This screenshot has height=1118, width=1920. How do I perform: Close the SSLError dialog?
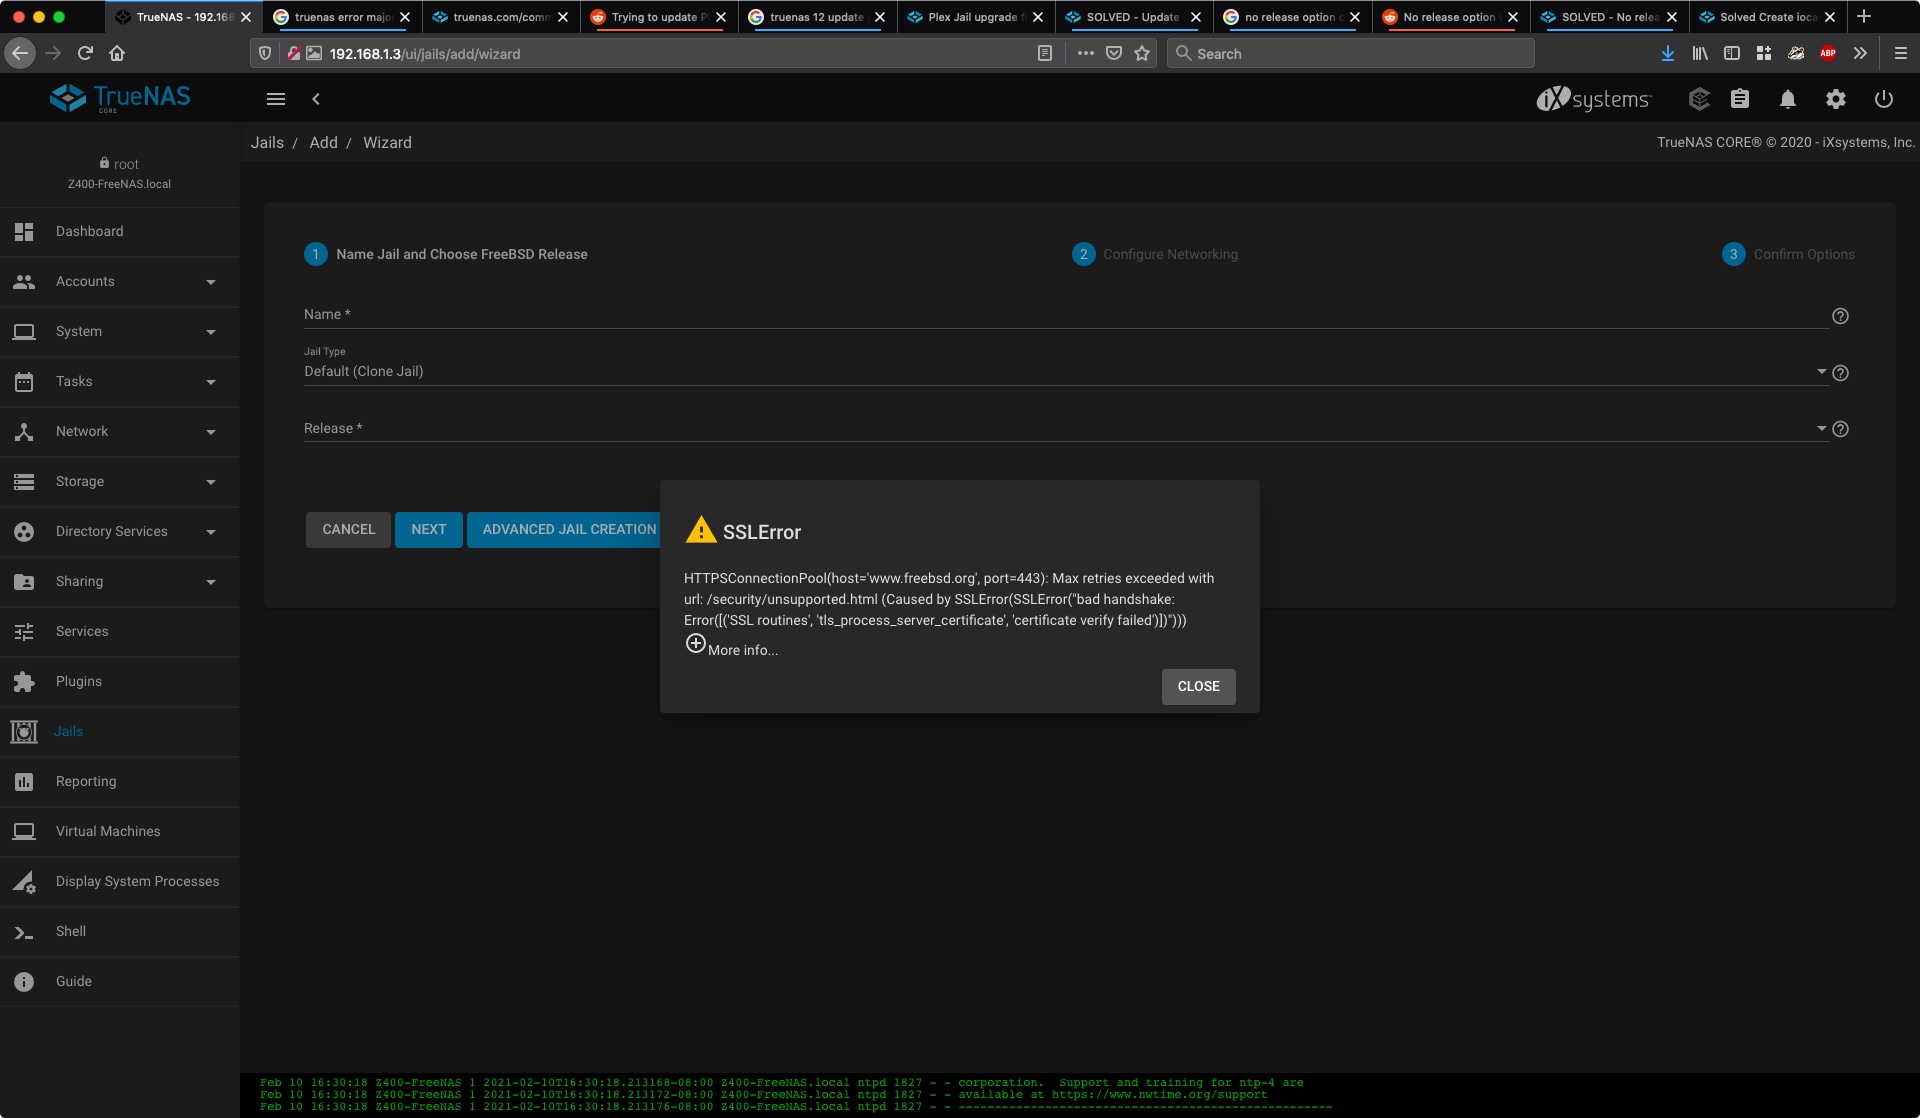point(1198,687)
